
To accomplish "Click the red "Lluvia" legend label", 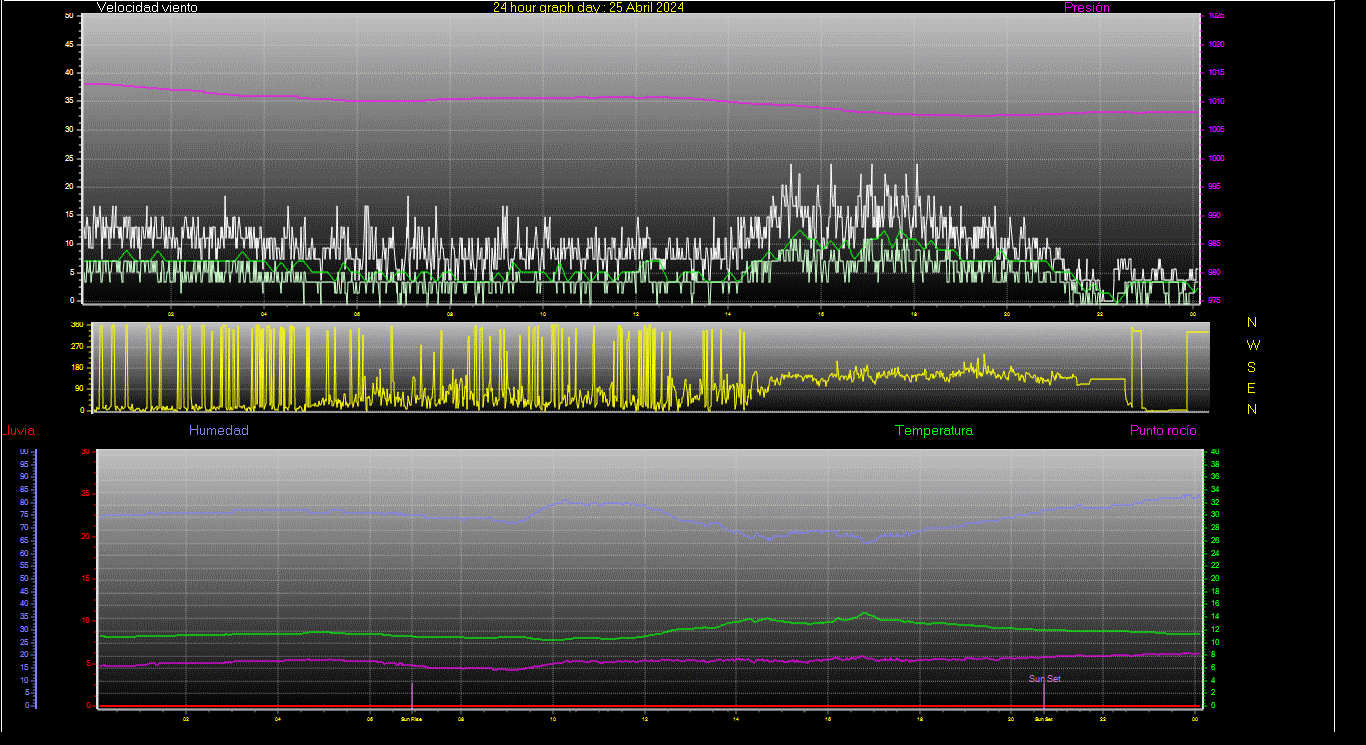I will click(x=19, y=431).
